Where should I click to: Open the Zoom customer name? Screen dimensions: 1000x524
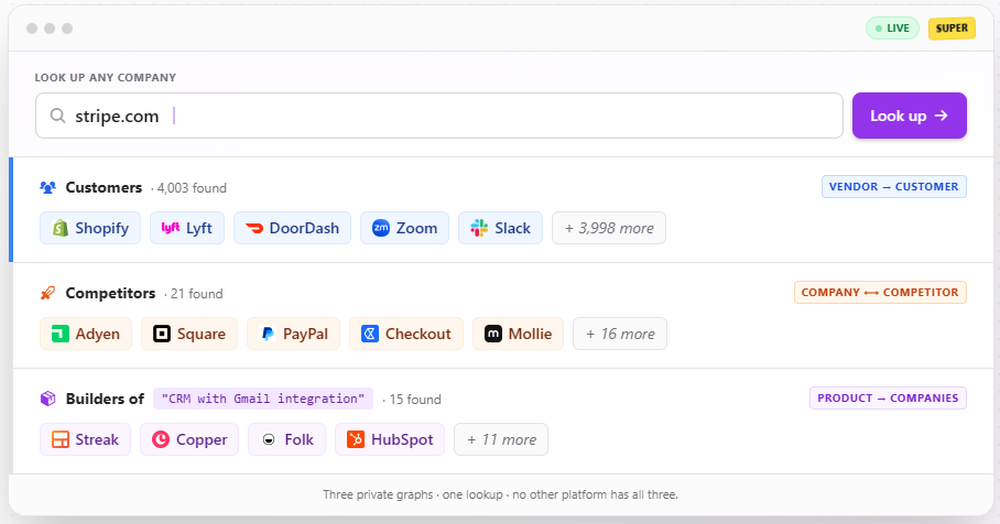pyautogui.click(x=416, y=228)
